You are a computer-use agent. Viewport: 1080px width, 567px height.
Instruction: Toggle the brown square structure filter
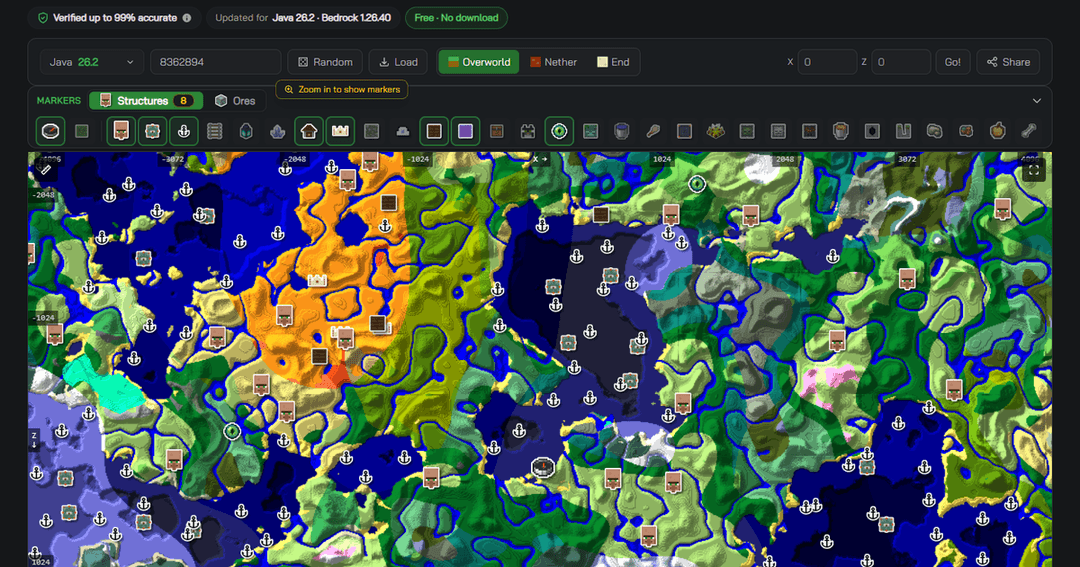tap(434, 131)
